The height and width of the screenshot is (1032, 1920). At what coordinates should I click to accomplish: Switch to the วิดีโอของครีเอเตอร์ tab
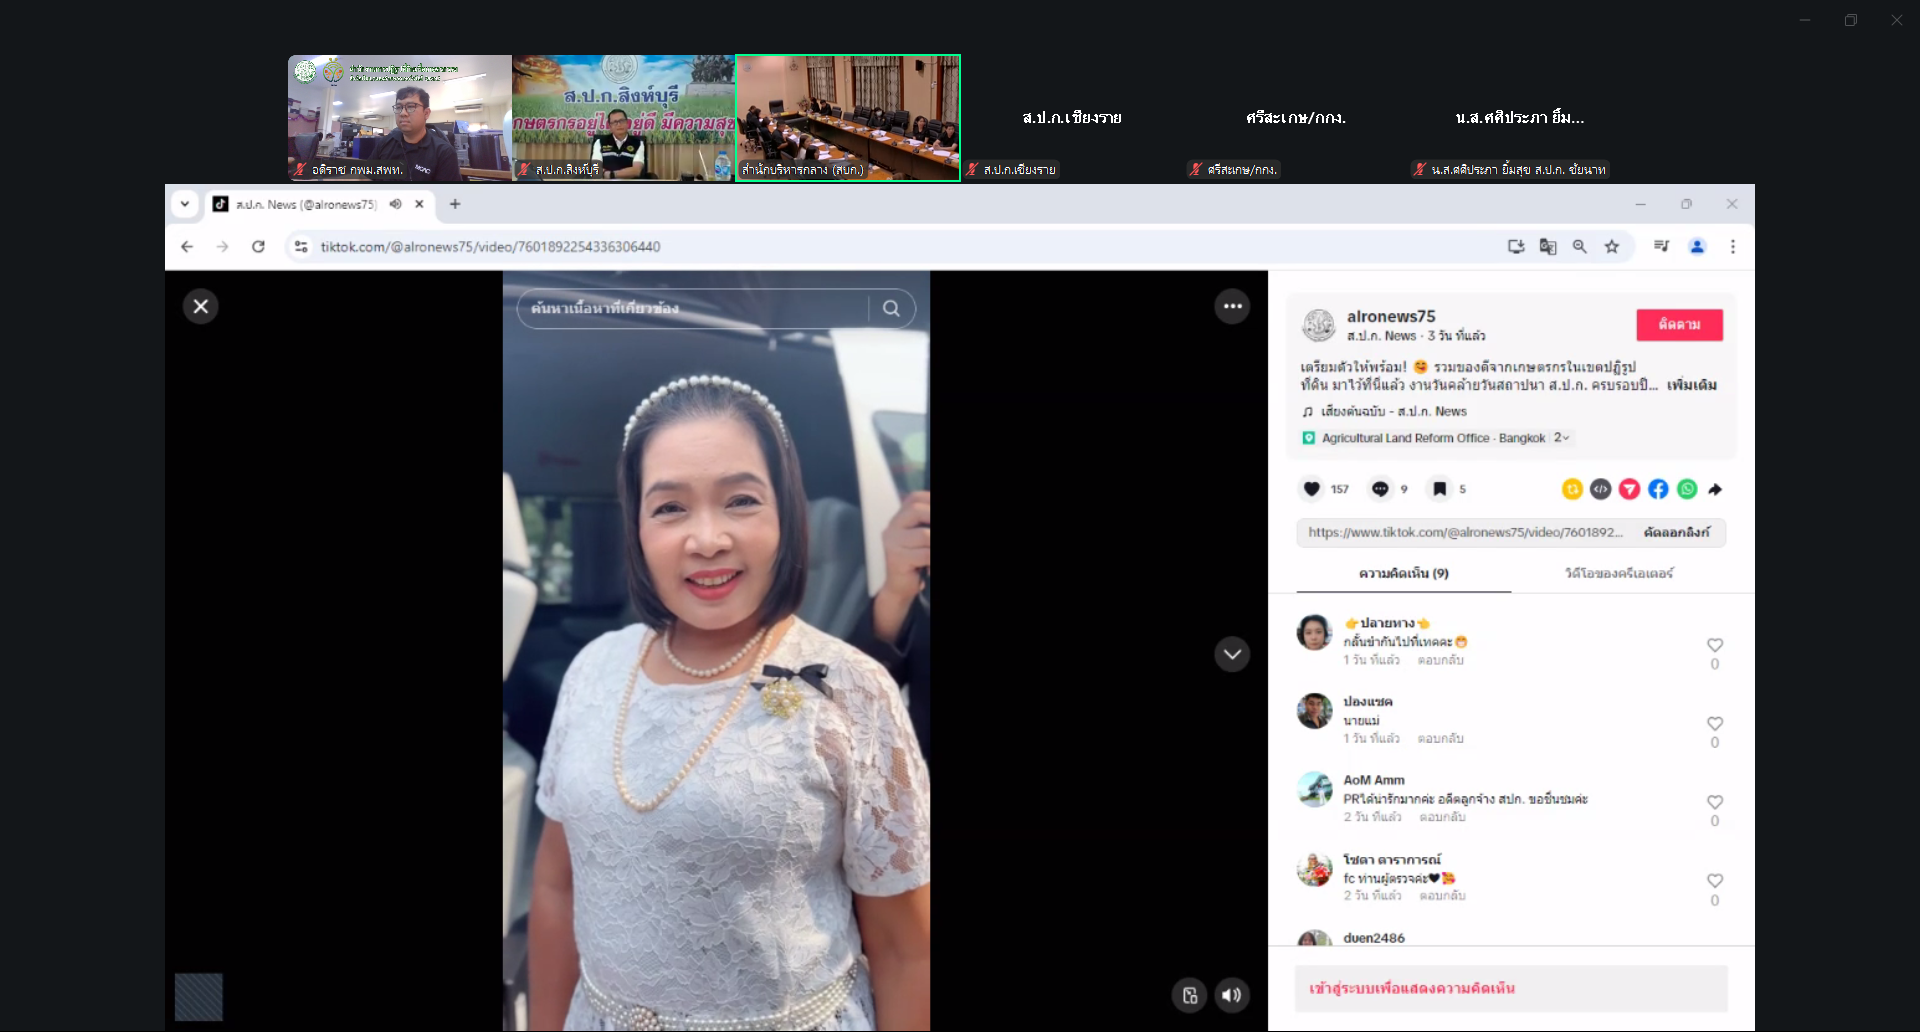coord(1618,573)
